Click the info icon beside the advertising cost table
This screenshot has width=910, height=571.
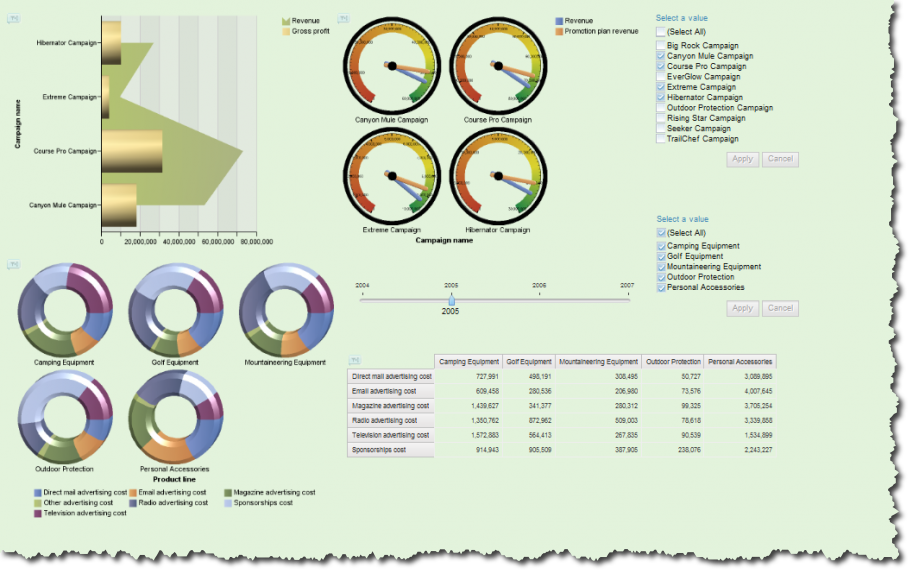(x=355, y=360)
